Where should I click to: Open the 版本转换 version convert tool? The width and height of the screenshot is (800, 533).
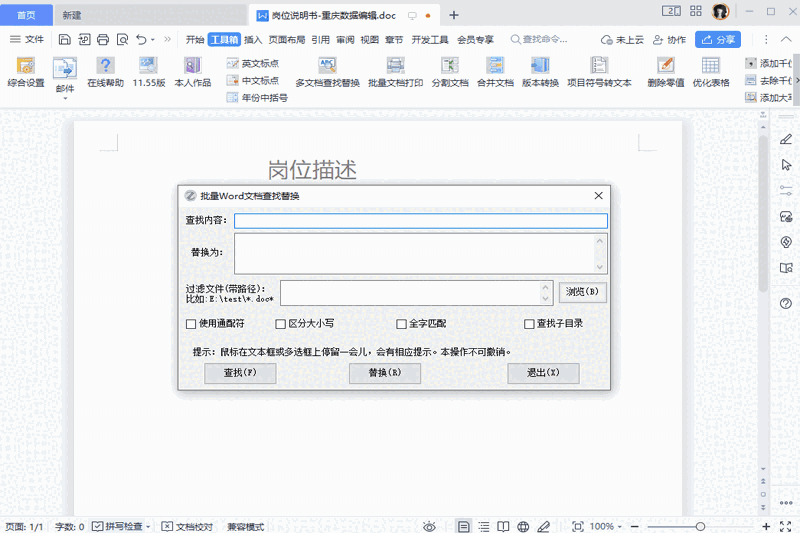pyautogui.click(x=540, y=72)
